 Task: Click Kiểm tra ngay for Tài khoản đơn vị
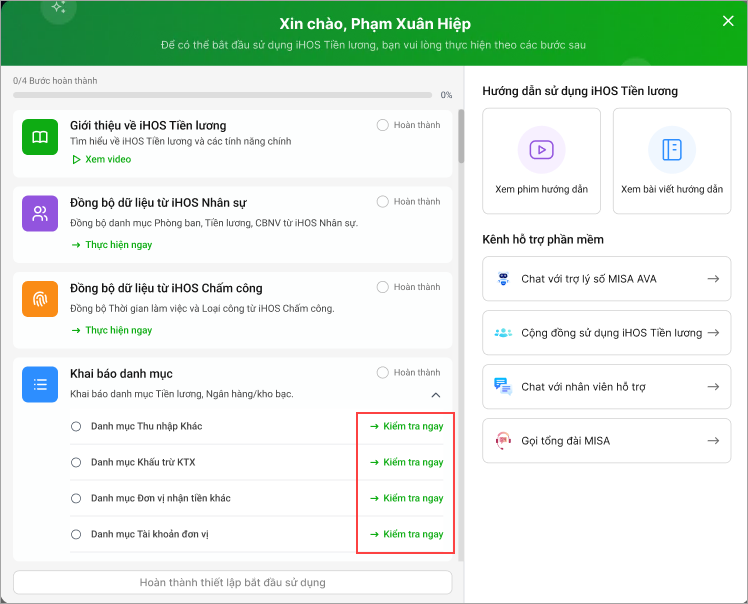pos(407,534)
